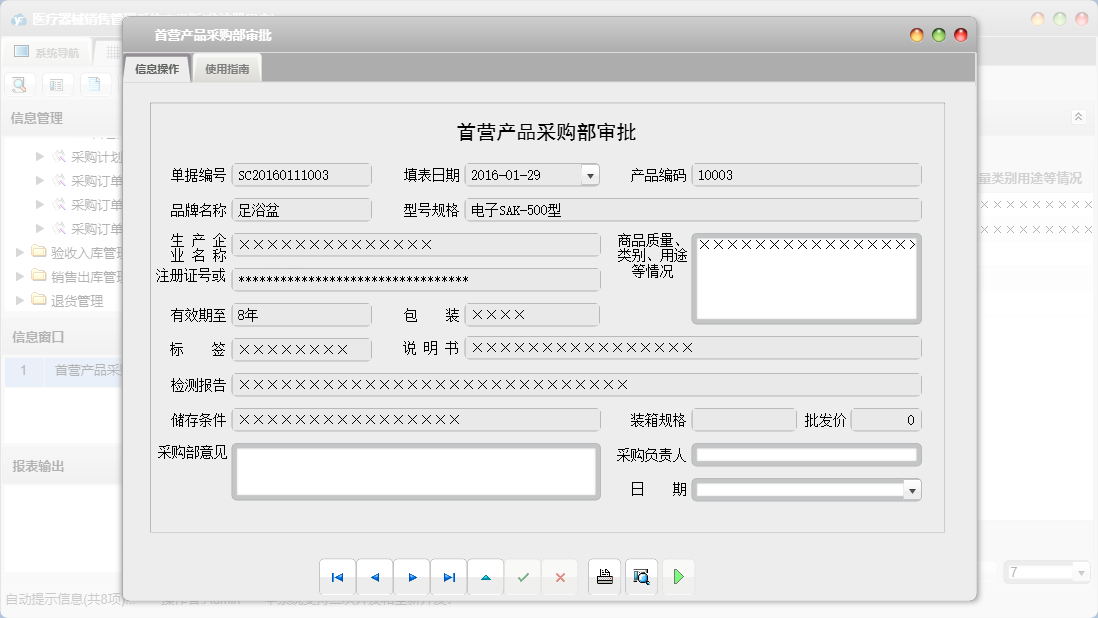
Task: Click the printer icon
Action: pos(604,577)
